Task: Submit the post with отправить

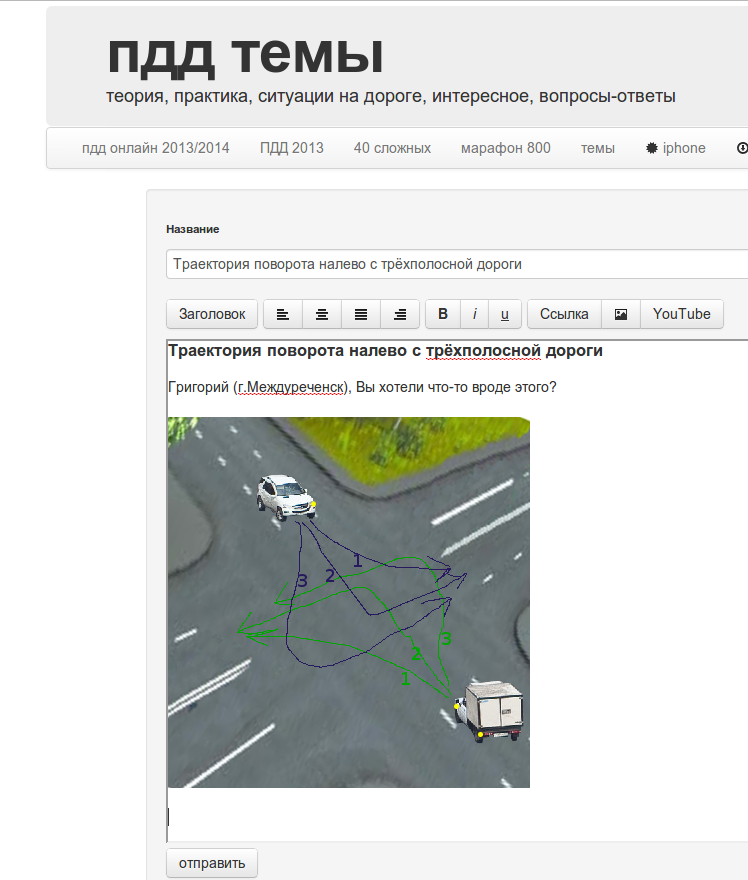Action: click(x=212, y=863)
